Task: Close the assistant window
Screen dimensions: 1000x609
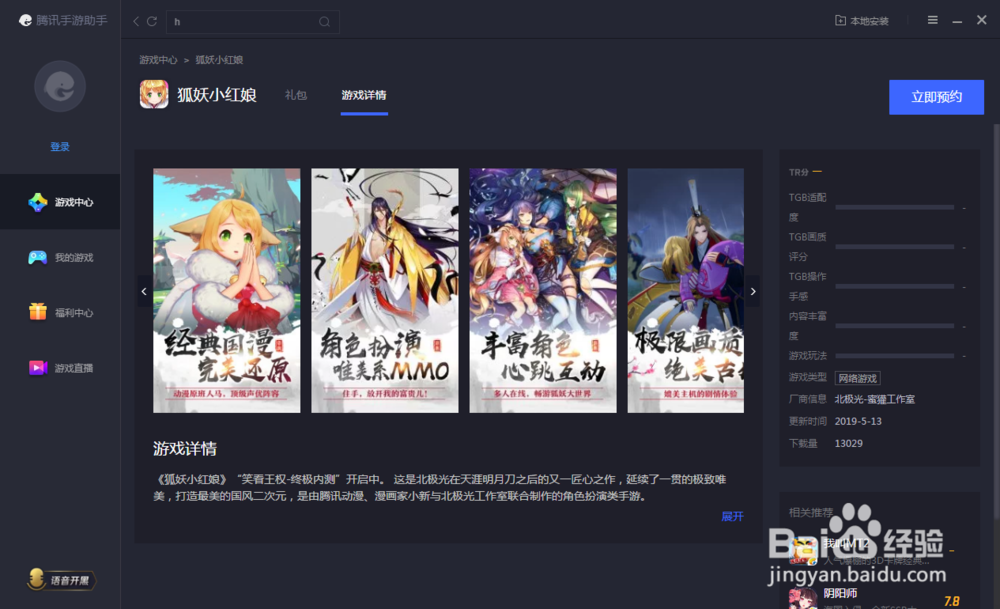Action: click(982, 20)
